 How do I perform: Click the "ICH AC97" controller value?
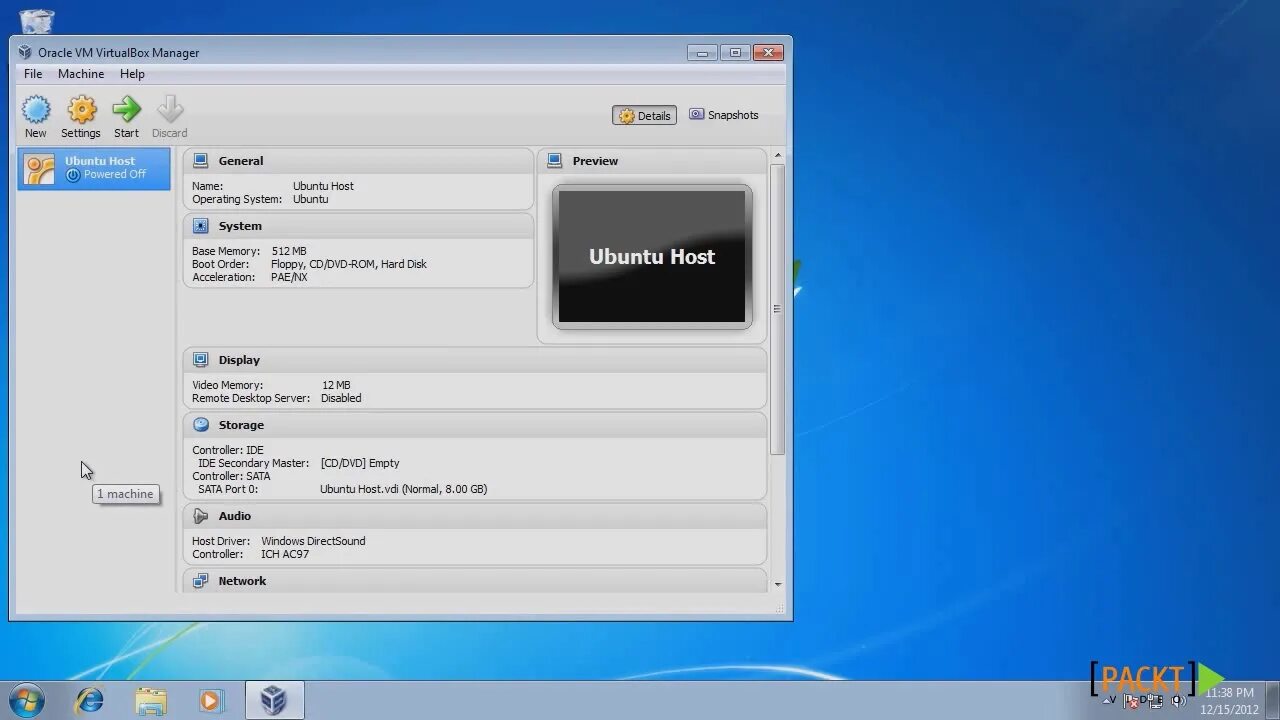(x=285, y=554)
